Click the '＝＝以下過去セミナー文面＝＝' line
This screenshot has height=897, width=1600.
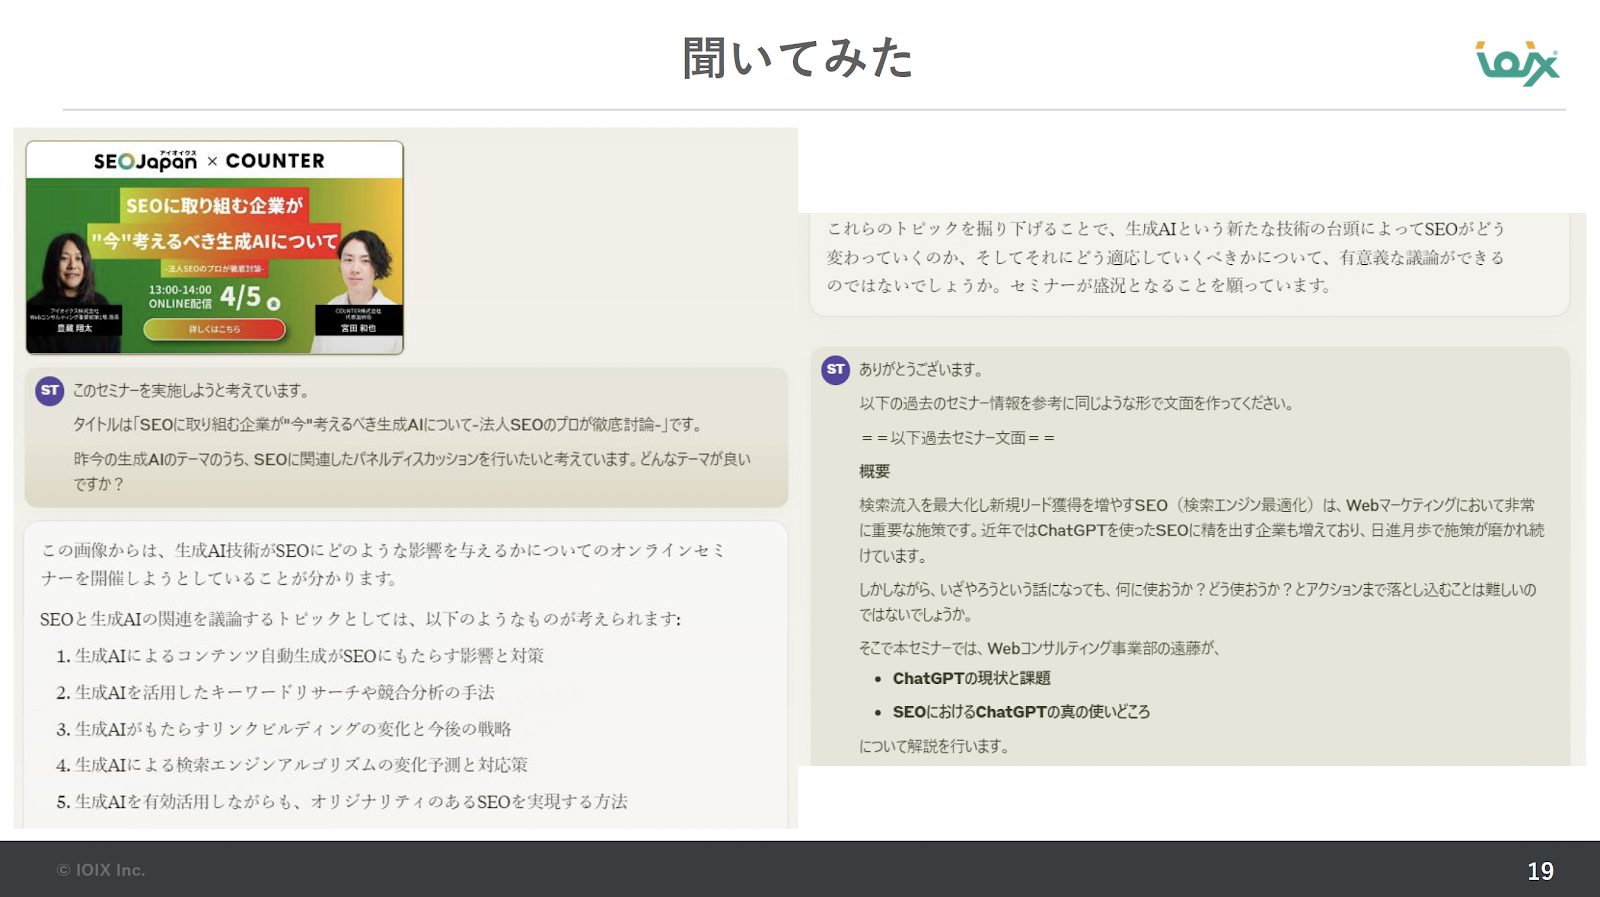coord(957,438)
